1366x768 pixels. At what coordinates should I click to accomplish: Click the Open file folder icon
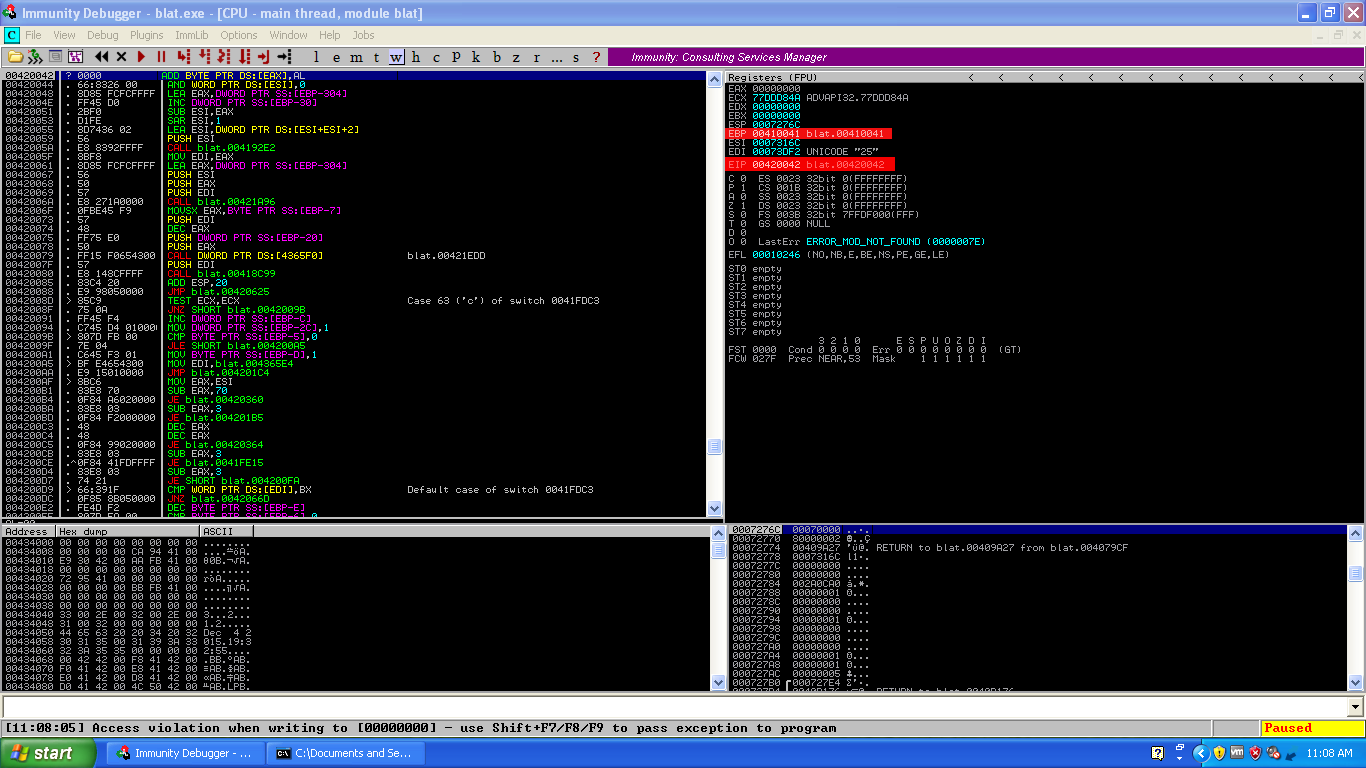point(15,57)
